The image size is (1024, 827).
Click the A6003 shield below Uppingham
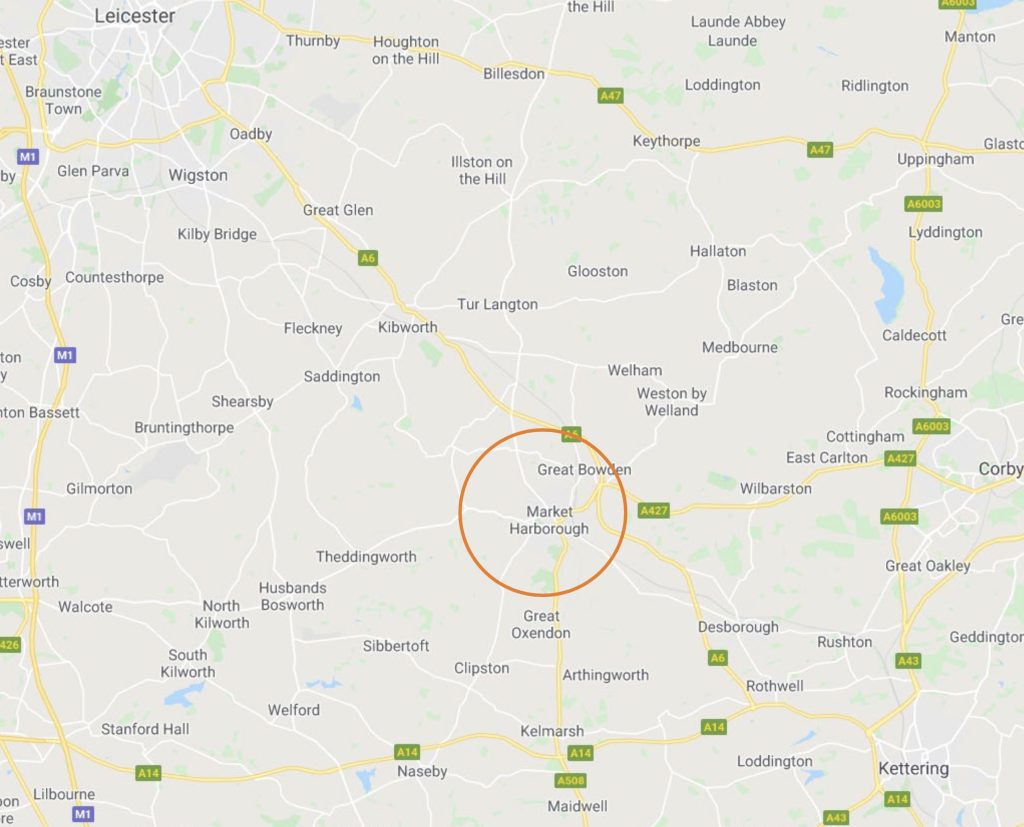[923, 204]
